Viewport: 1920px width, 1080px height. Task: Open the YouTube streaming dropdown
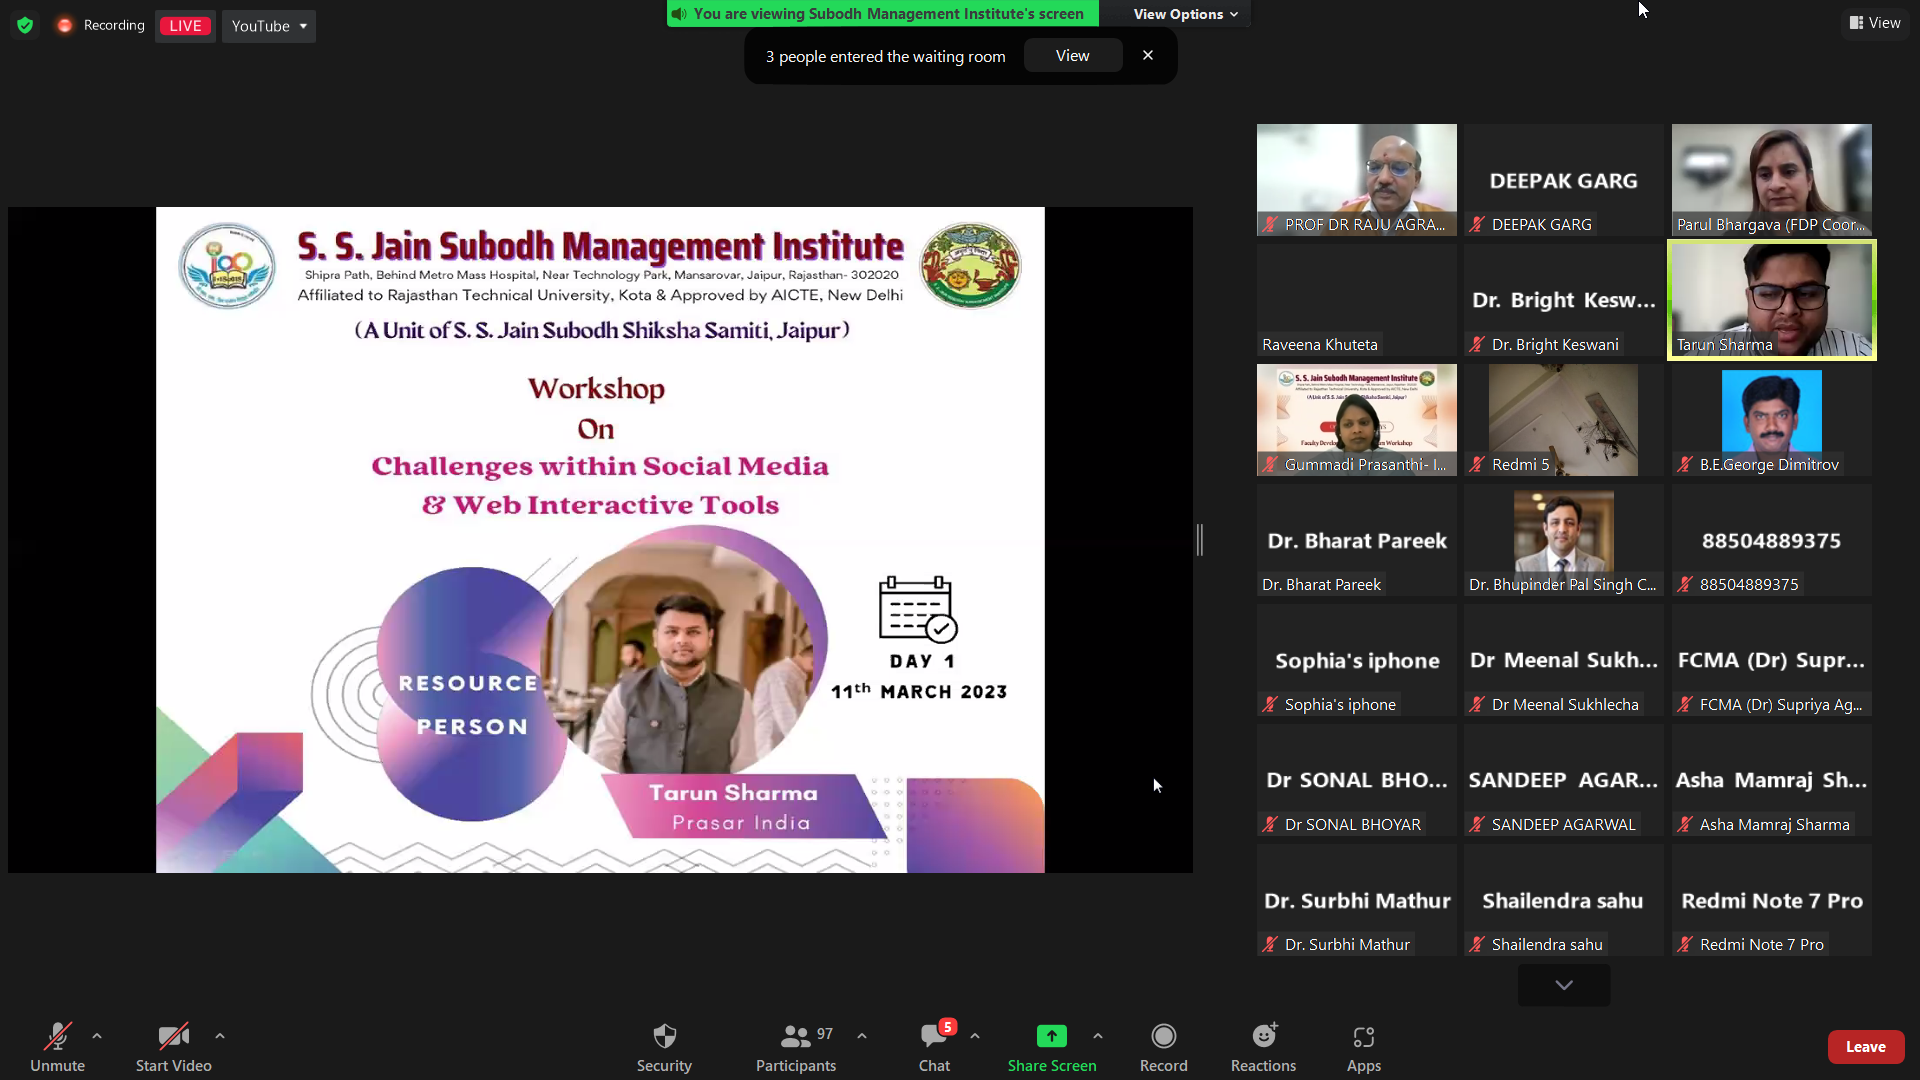pyautogui.click(x=268, y=26)
